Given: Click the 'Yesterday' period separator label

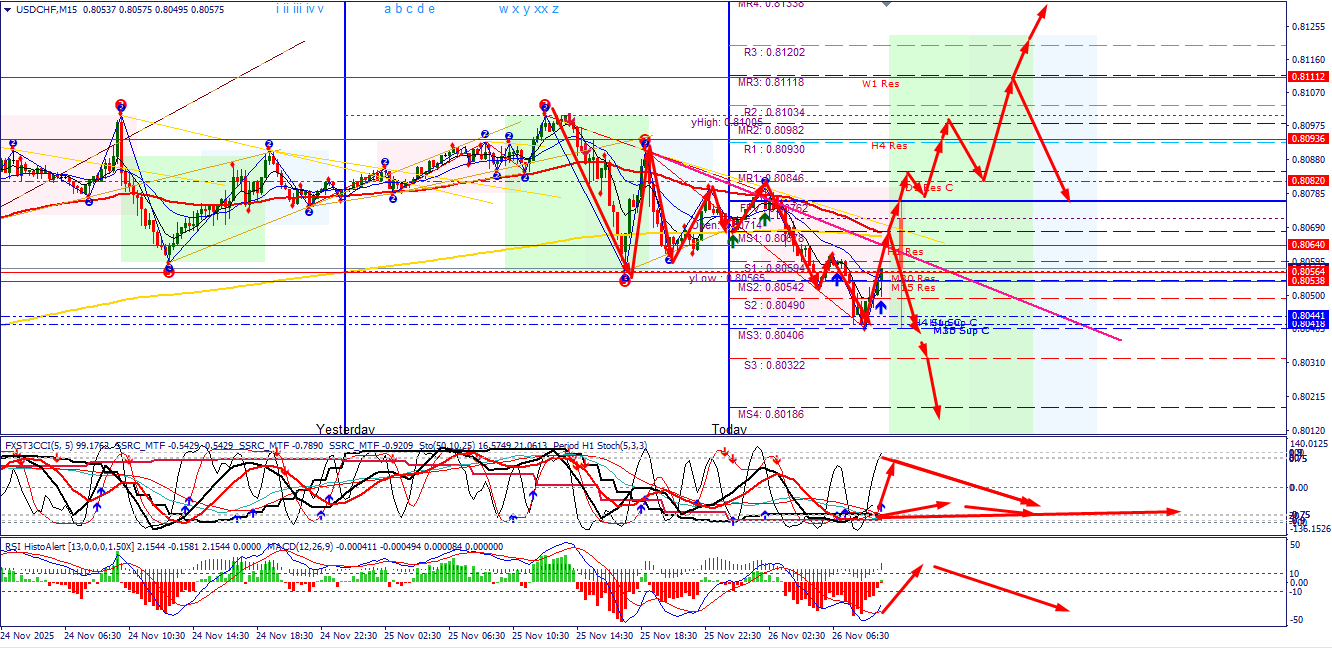Looking at the screenshot, I should point(346,428).
